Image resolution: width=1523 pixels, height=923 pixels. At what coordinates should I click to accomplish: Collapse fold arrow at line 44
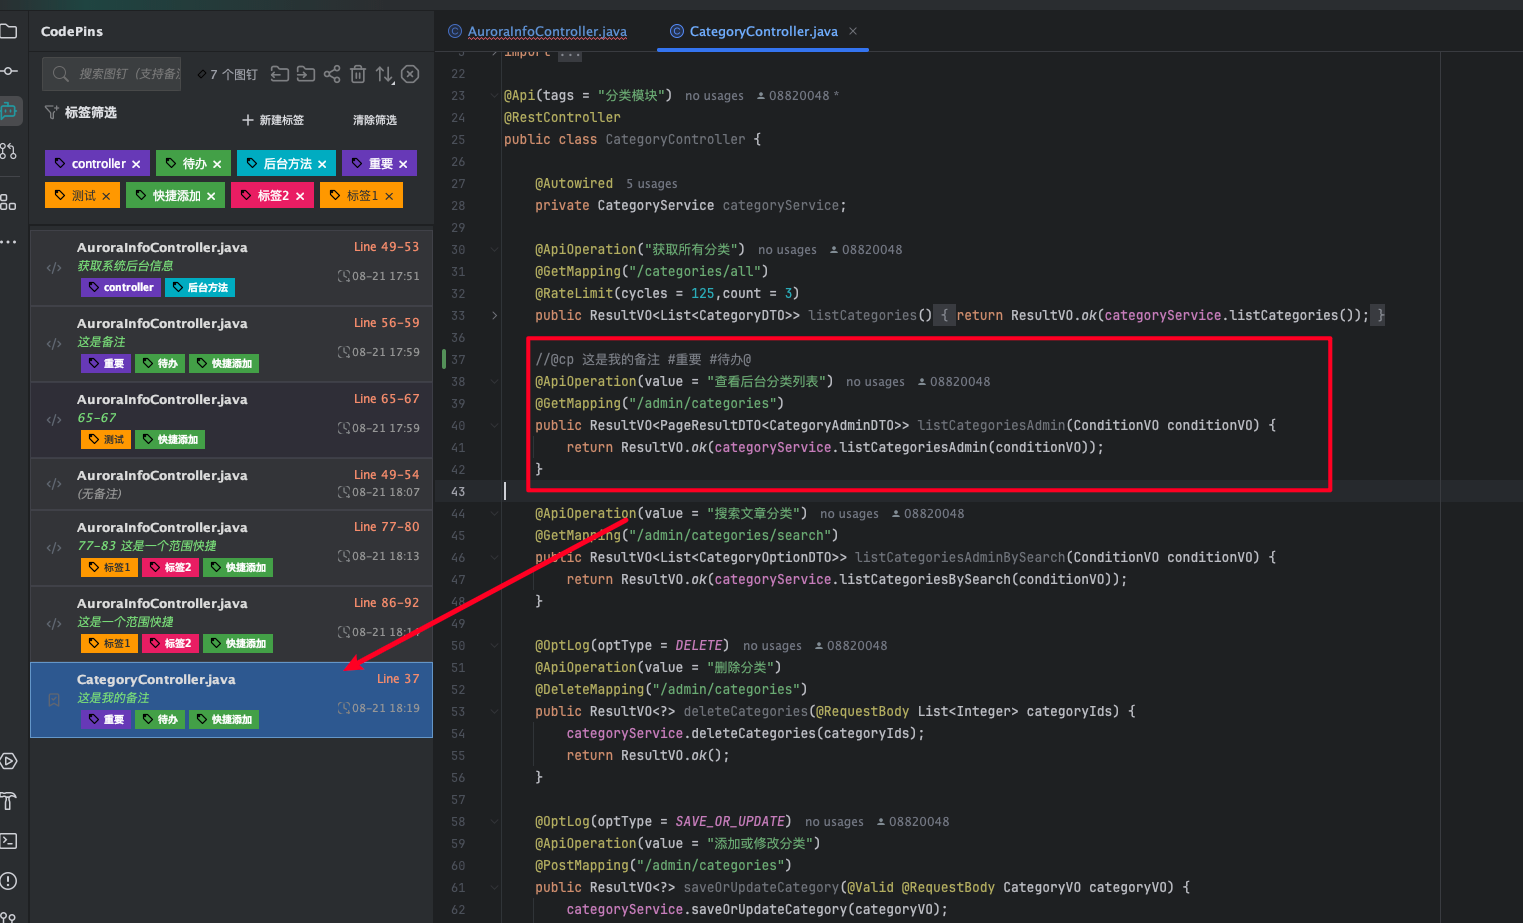[494, 514]
